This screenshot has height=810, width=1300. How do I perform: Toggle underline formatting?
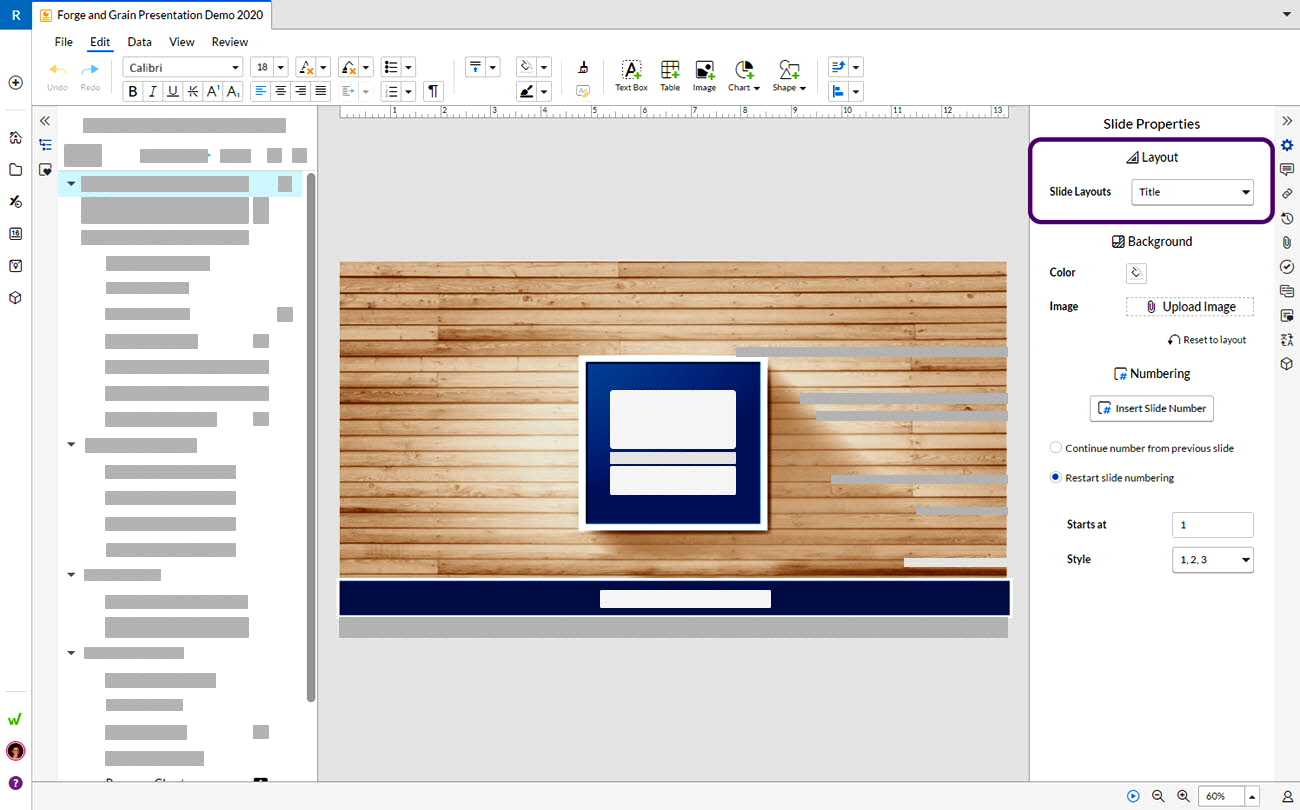point(172,91)
